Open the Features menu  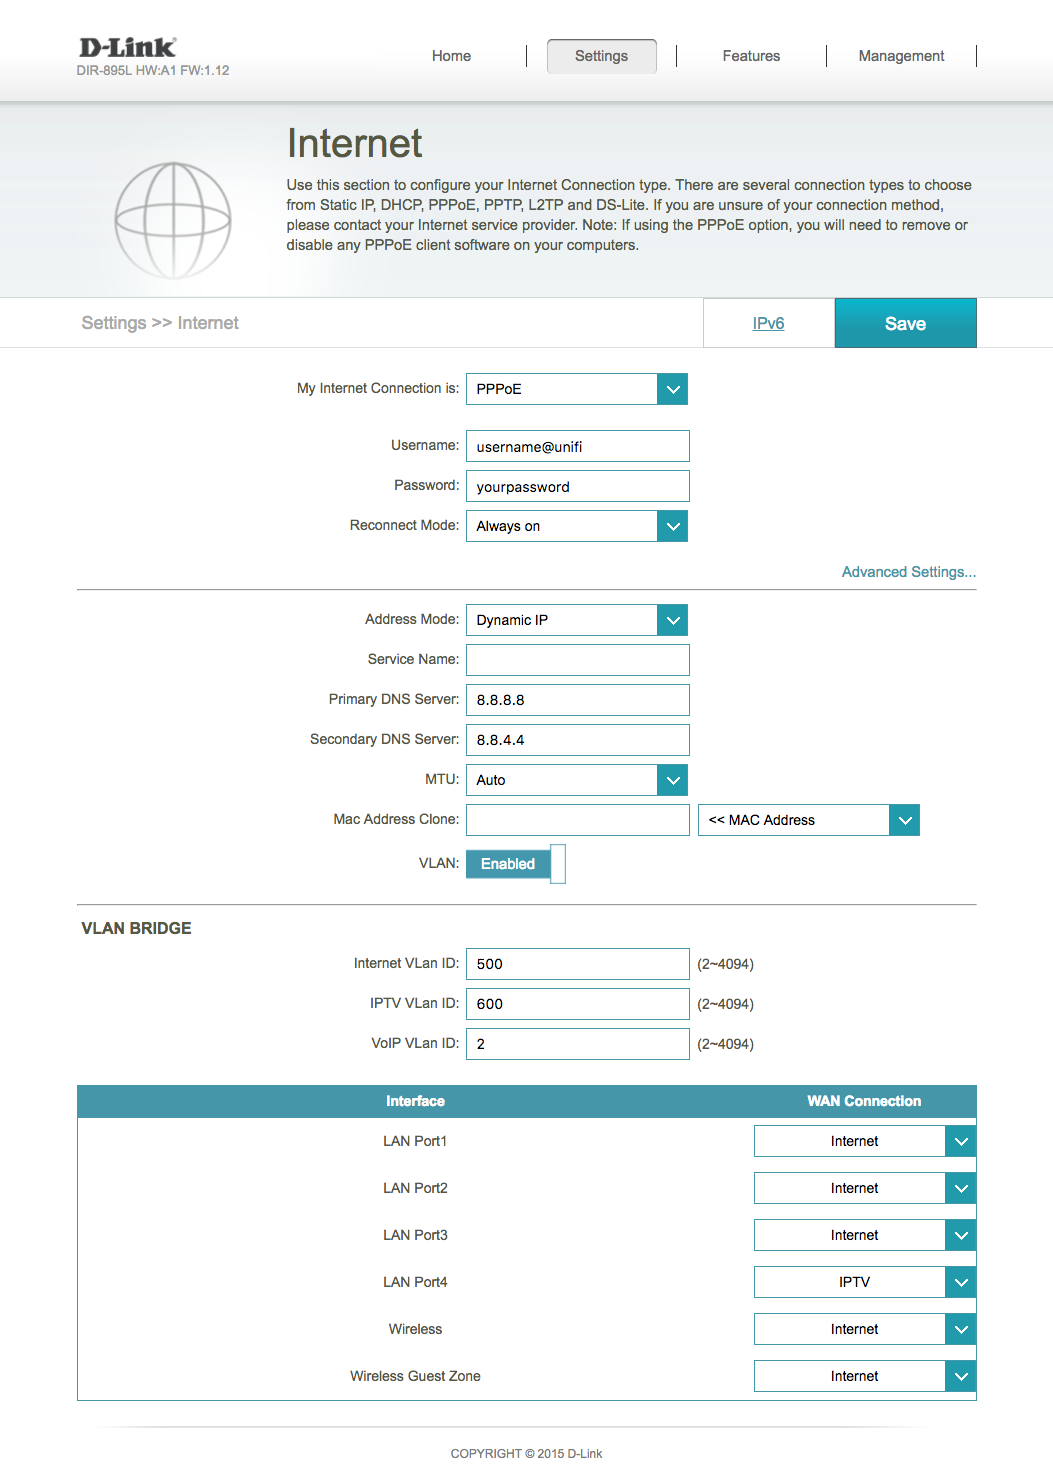click(751, 56)
